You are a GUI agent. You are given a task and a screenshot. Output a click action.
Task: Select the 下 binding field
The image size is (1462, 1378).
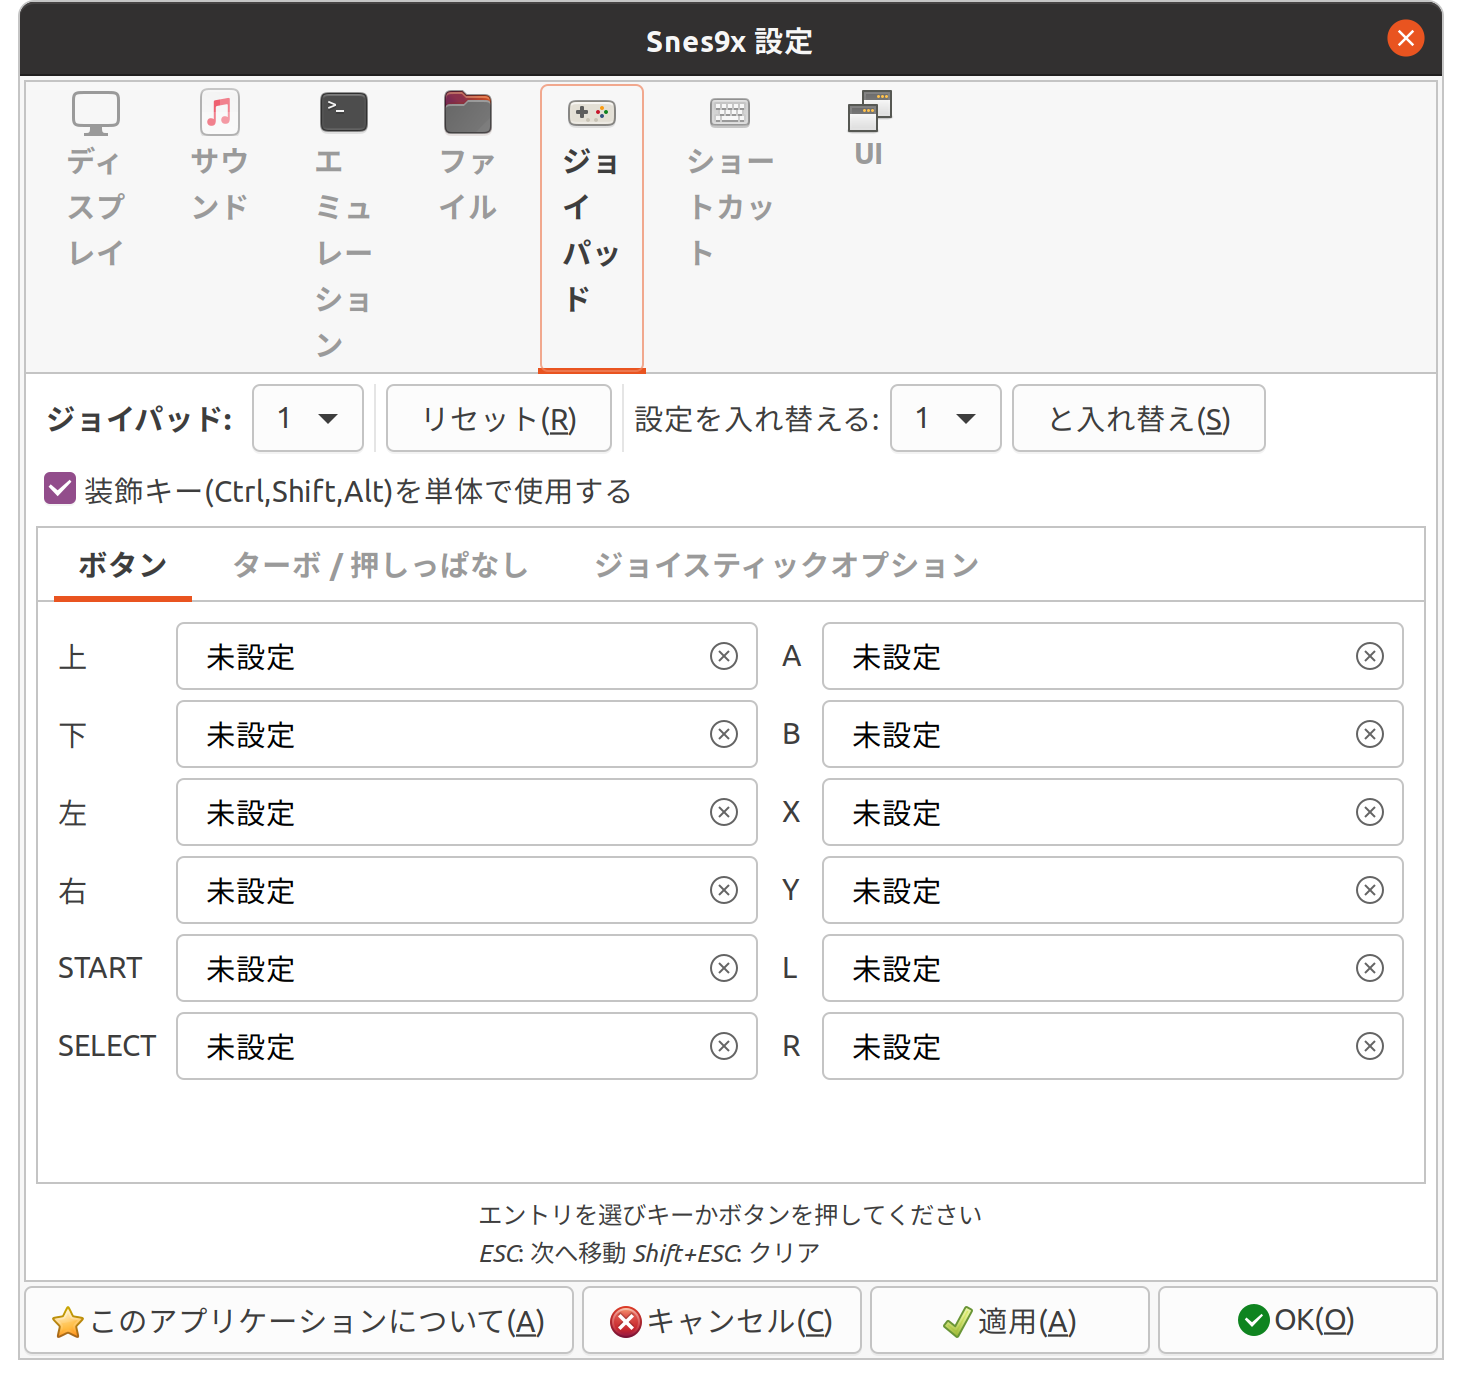467,734
